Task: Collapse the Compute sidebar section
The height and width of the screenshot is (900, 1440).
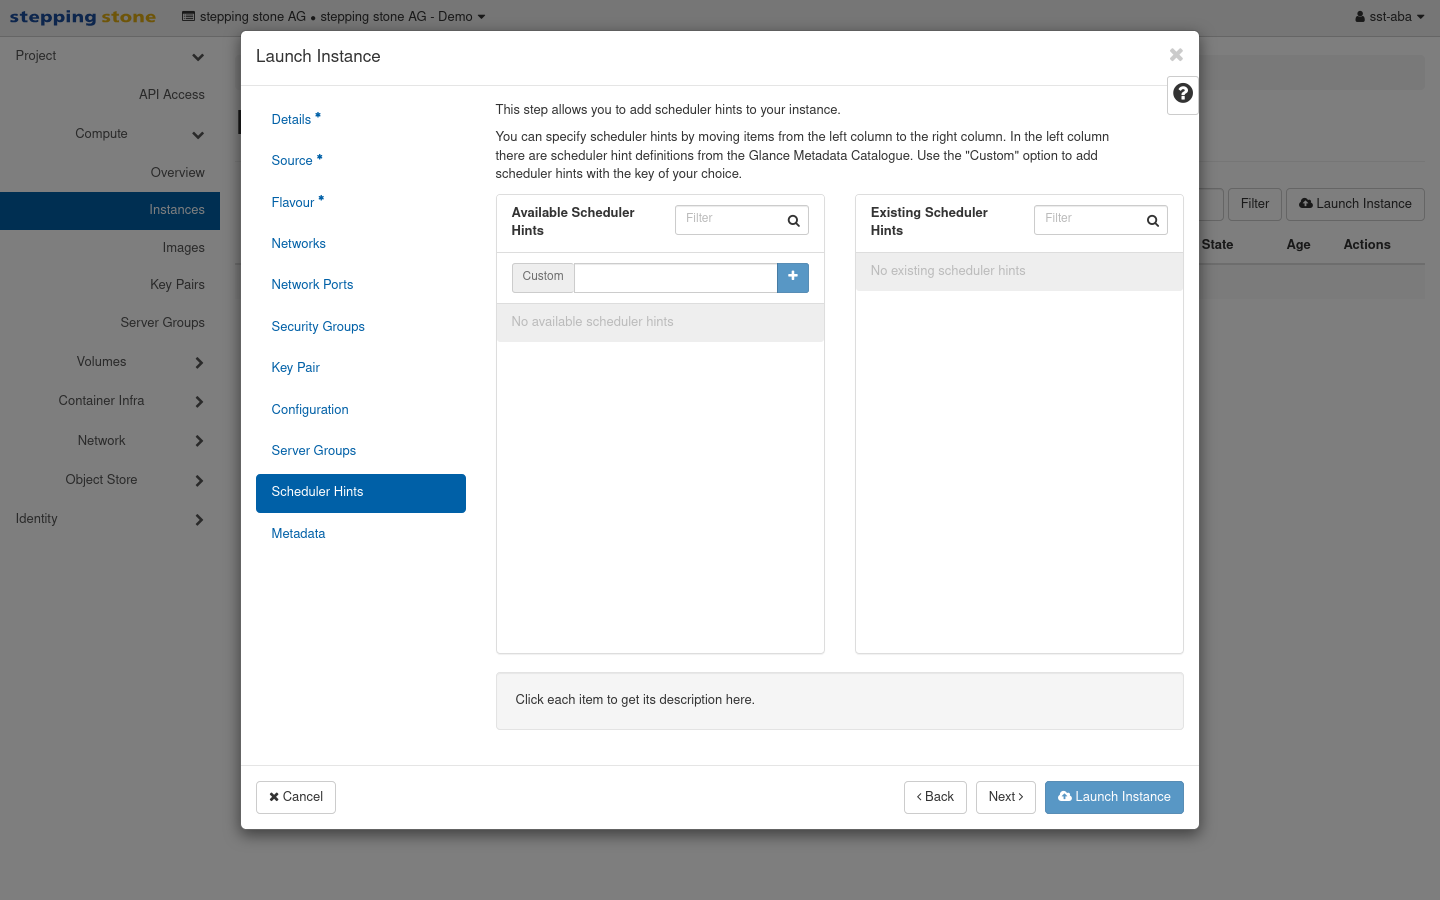Action: [110, 134]
